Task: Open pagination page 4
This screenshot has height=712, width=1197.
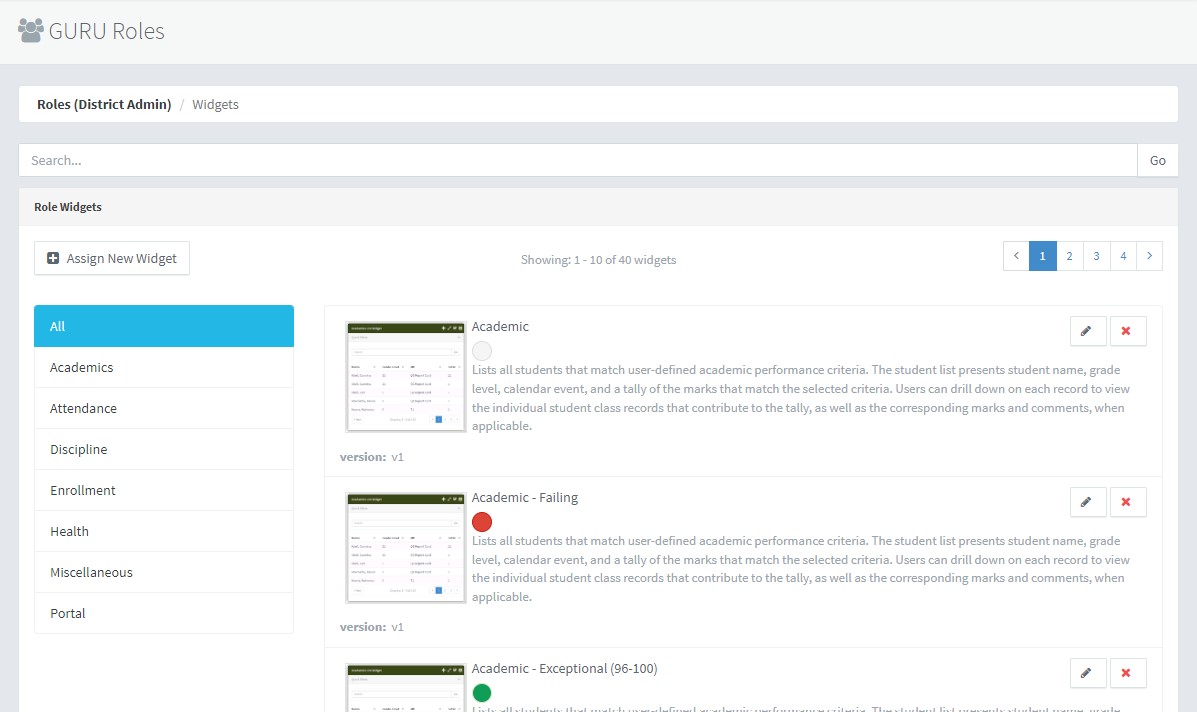Action: click(1123, 256)
